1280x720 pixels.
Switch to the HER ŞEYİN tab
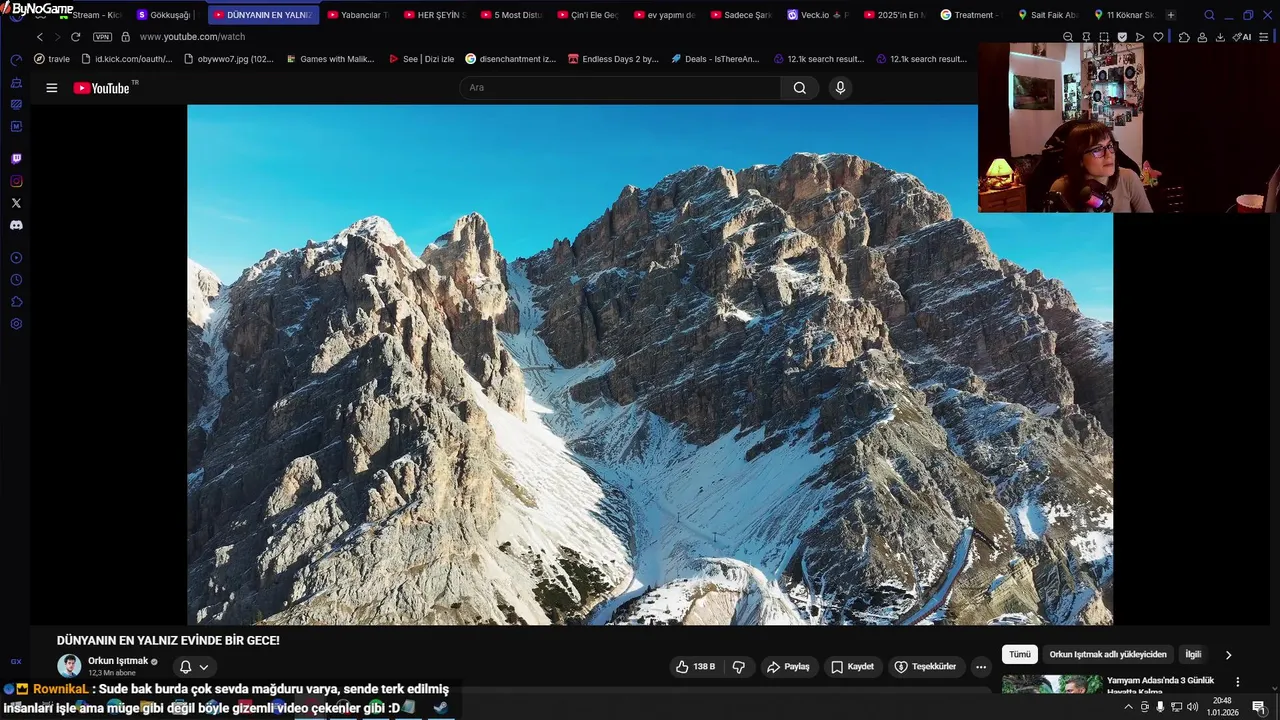pos(435,15)
